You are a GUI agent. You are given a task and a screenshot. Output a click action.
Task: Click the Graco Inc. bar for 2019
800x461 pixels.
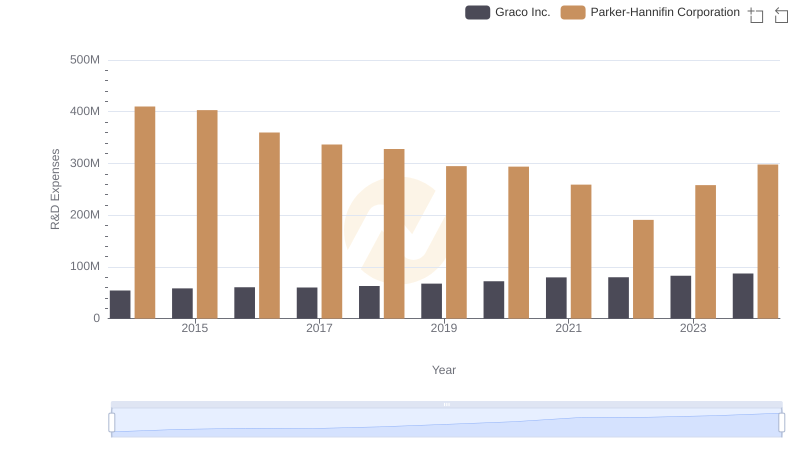click(x=432, y=301)
